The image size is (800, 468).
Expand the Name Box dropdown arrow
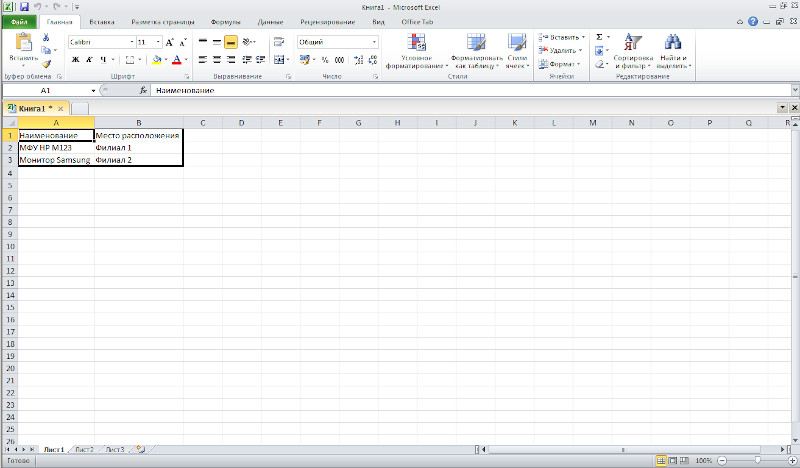[93, 91]
